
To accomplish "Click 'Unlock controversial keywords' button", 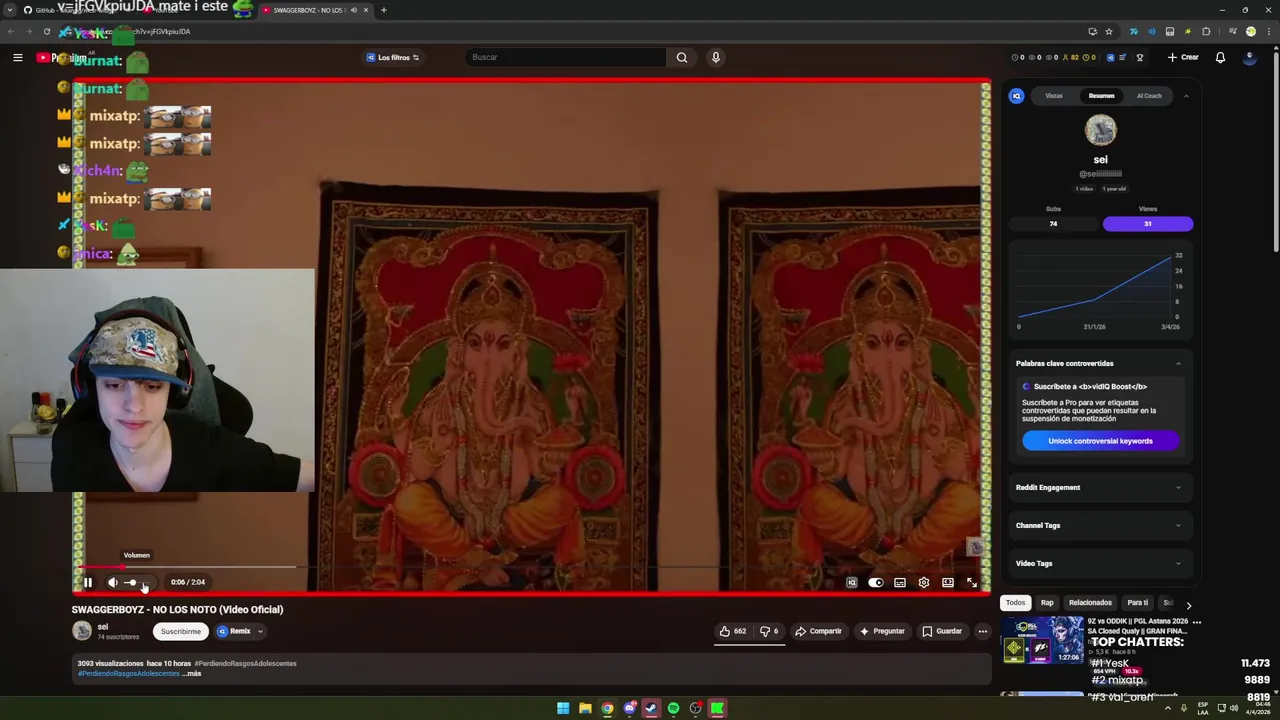I will [1100, 441].
